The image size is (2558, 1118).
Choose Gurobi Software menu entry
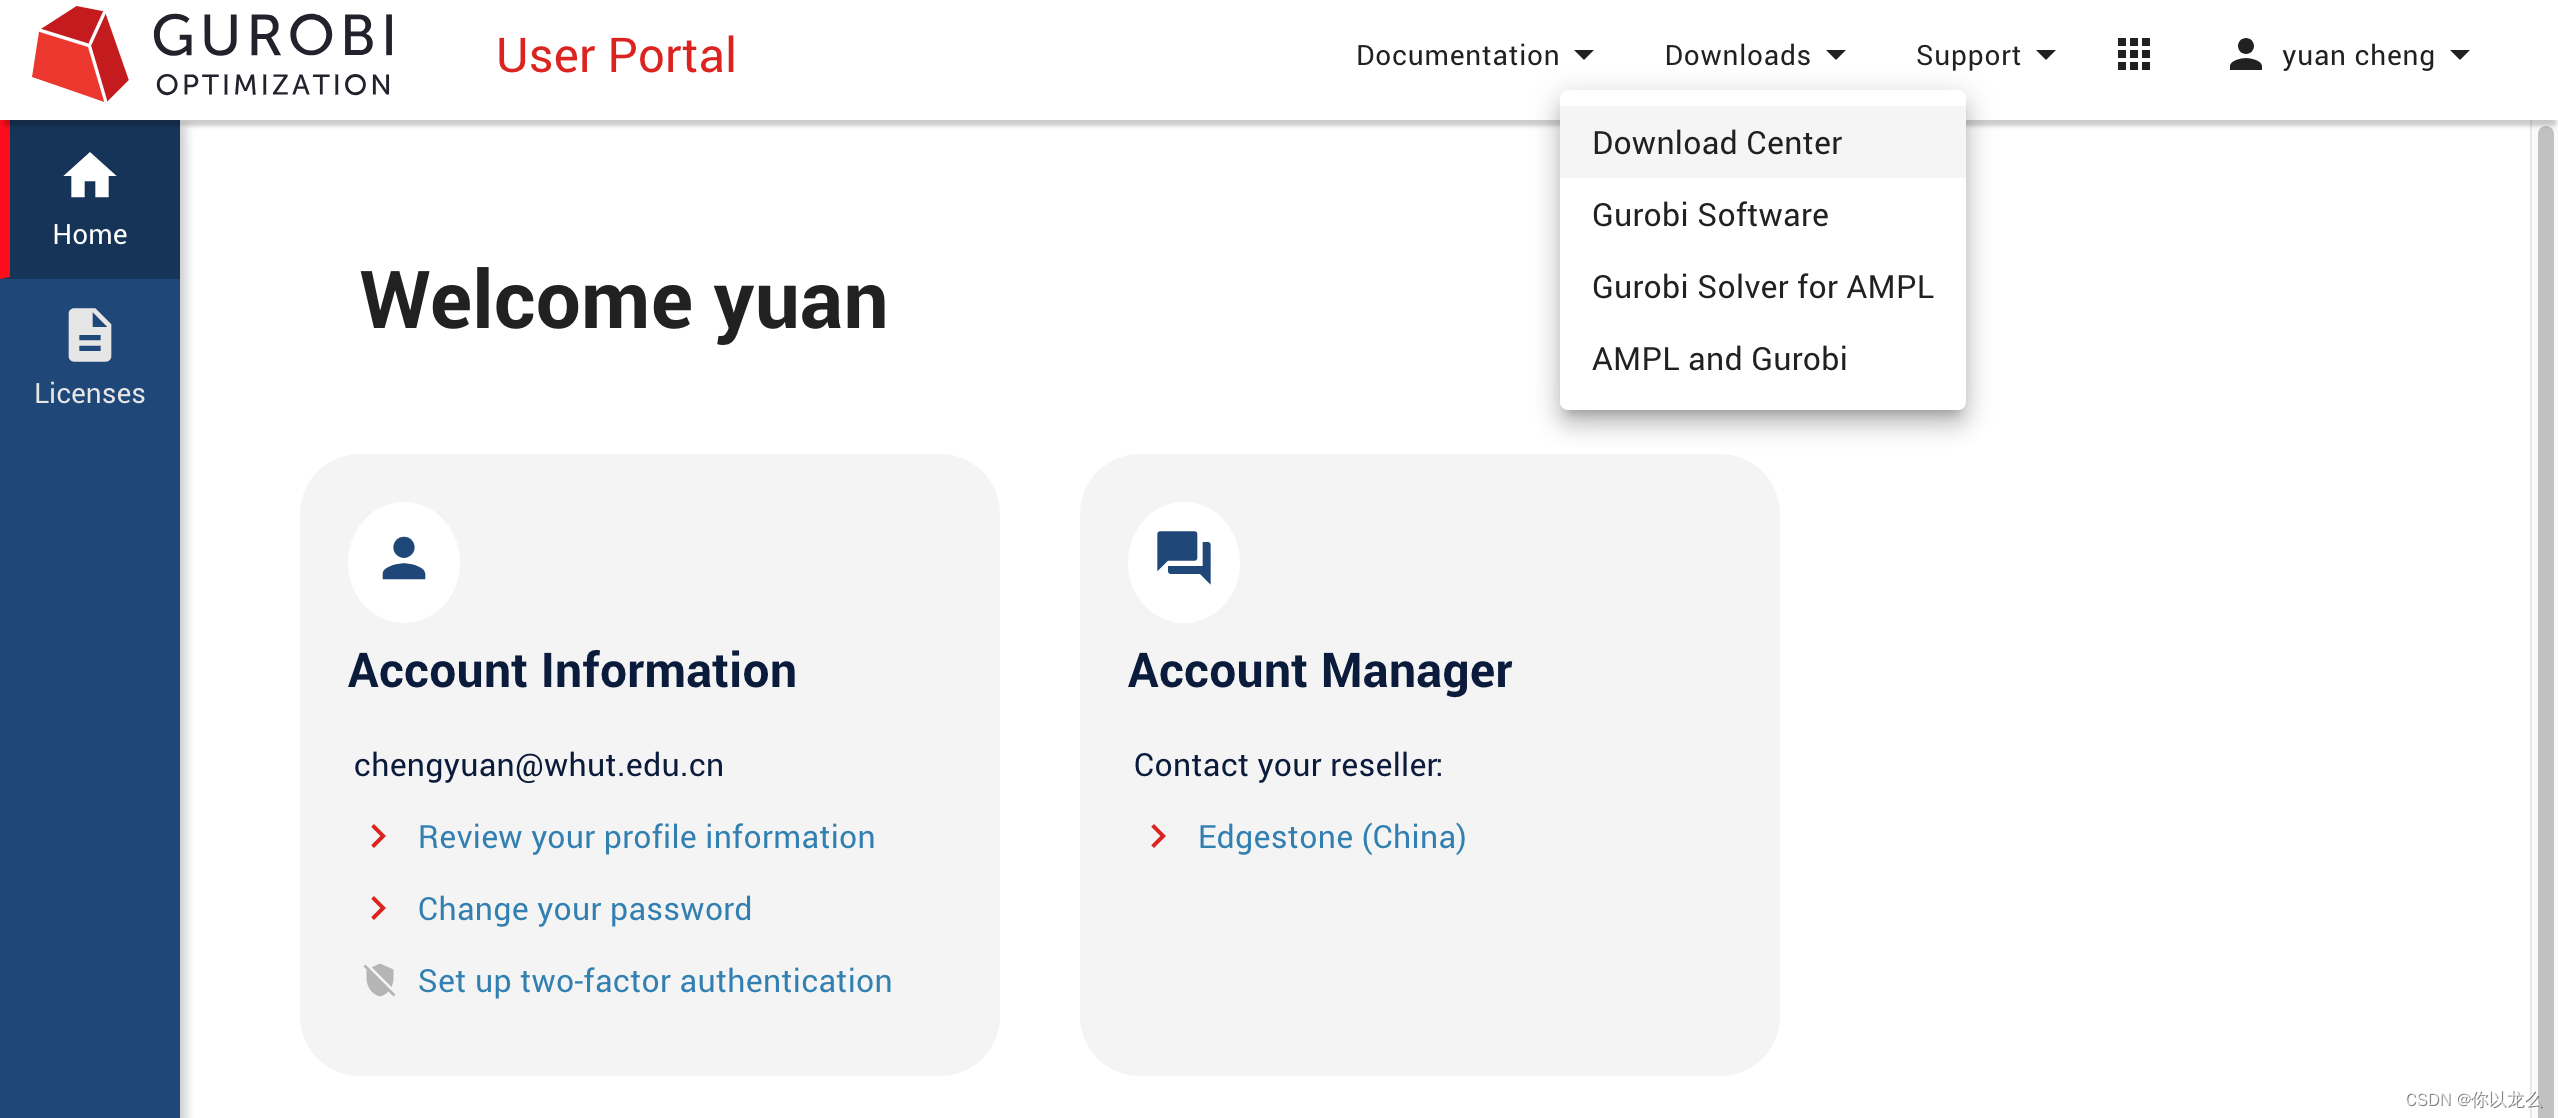click(x=1709, y=215)
